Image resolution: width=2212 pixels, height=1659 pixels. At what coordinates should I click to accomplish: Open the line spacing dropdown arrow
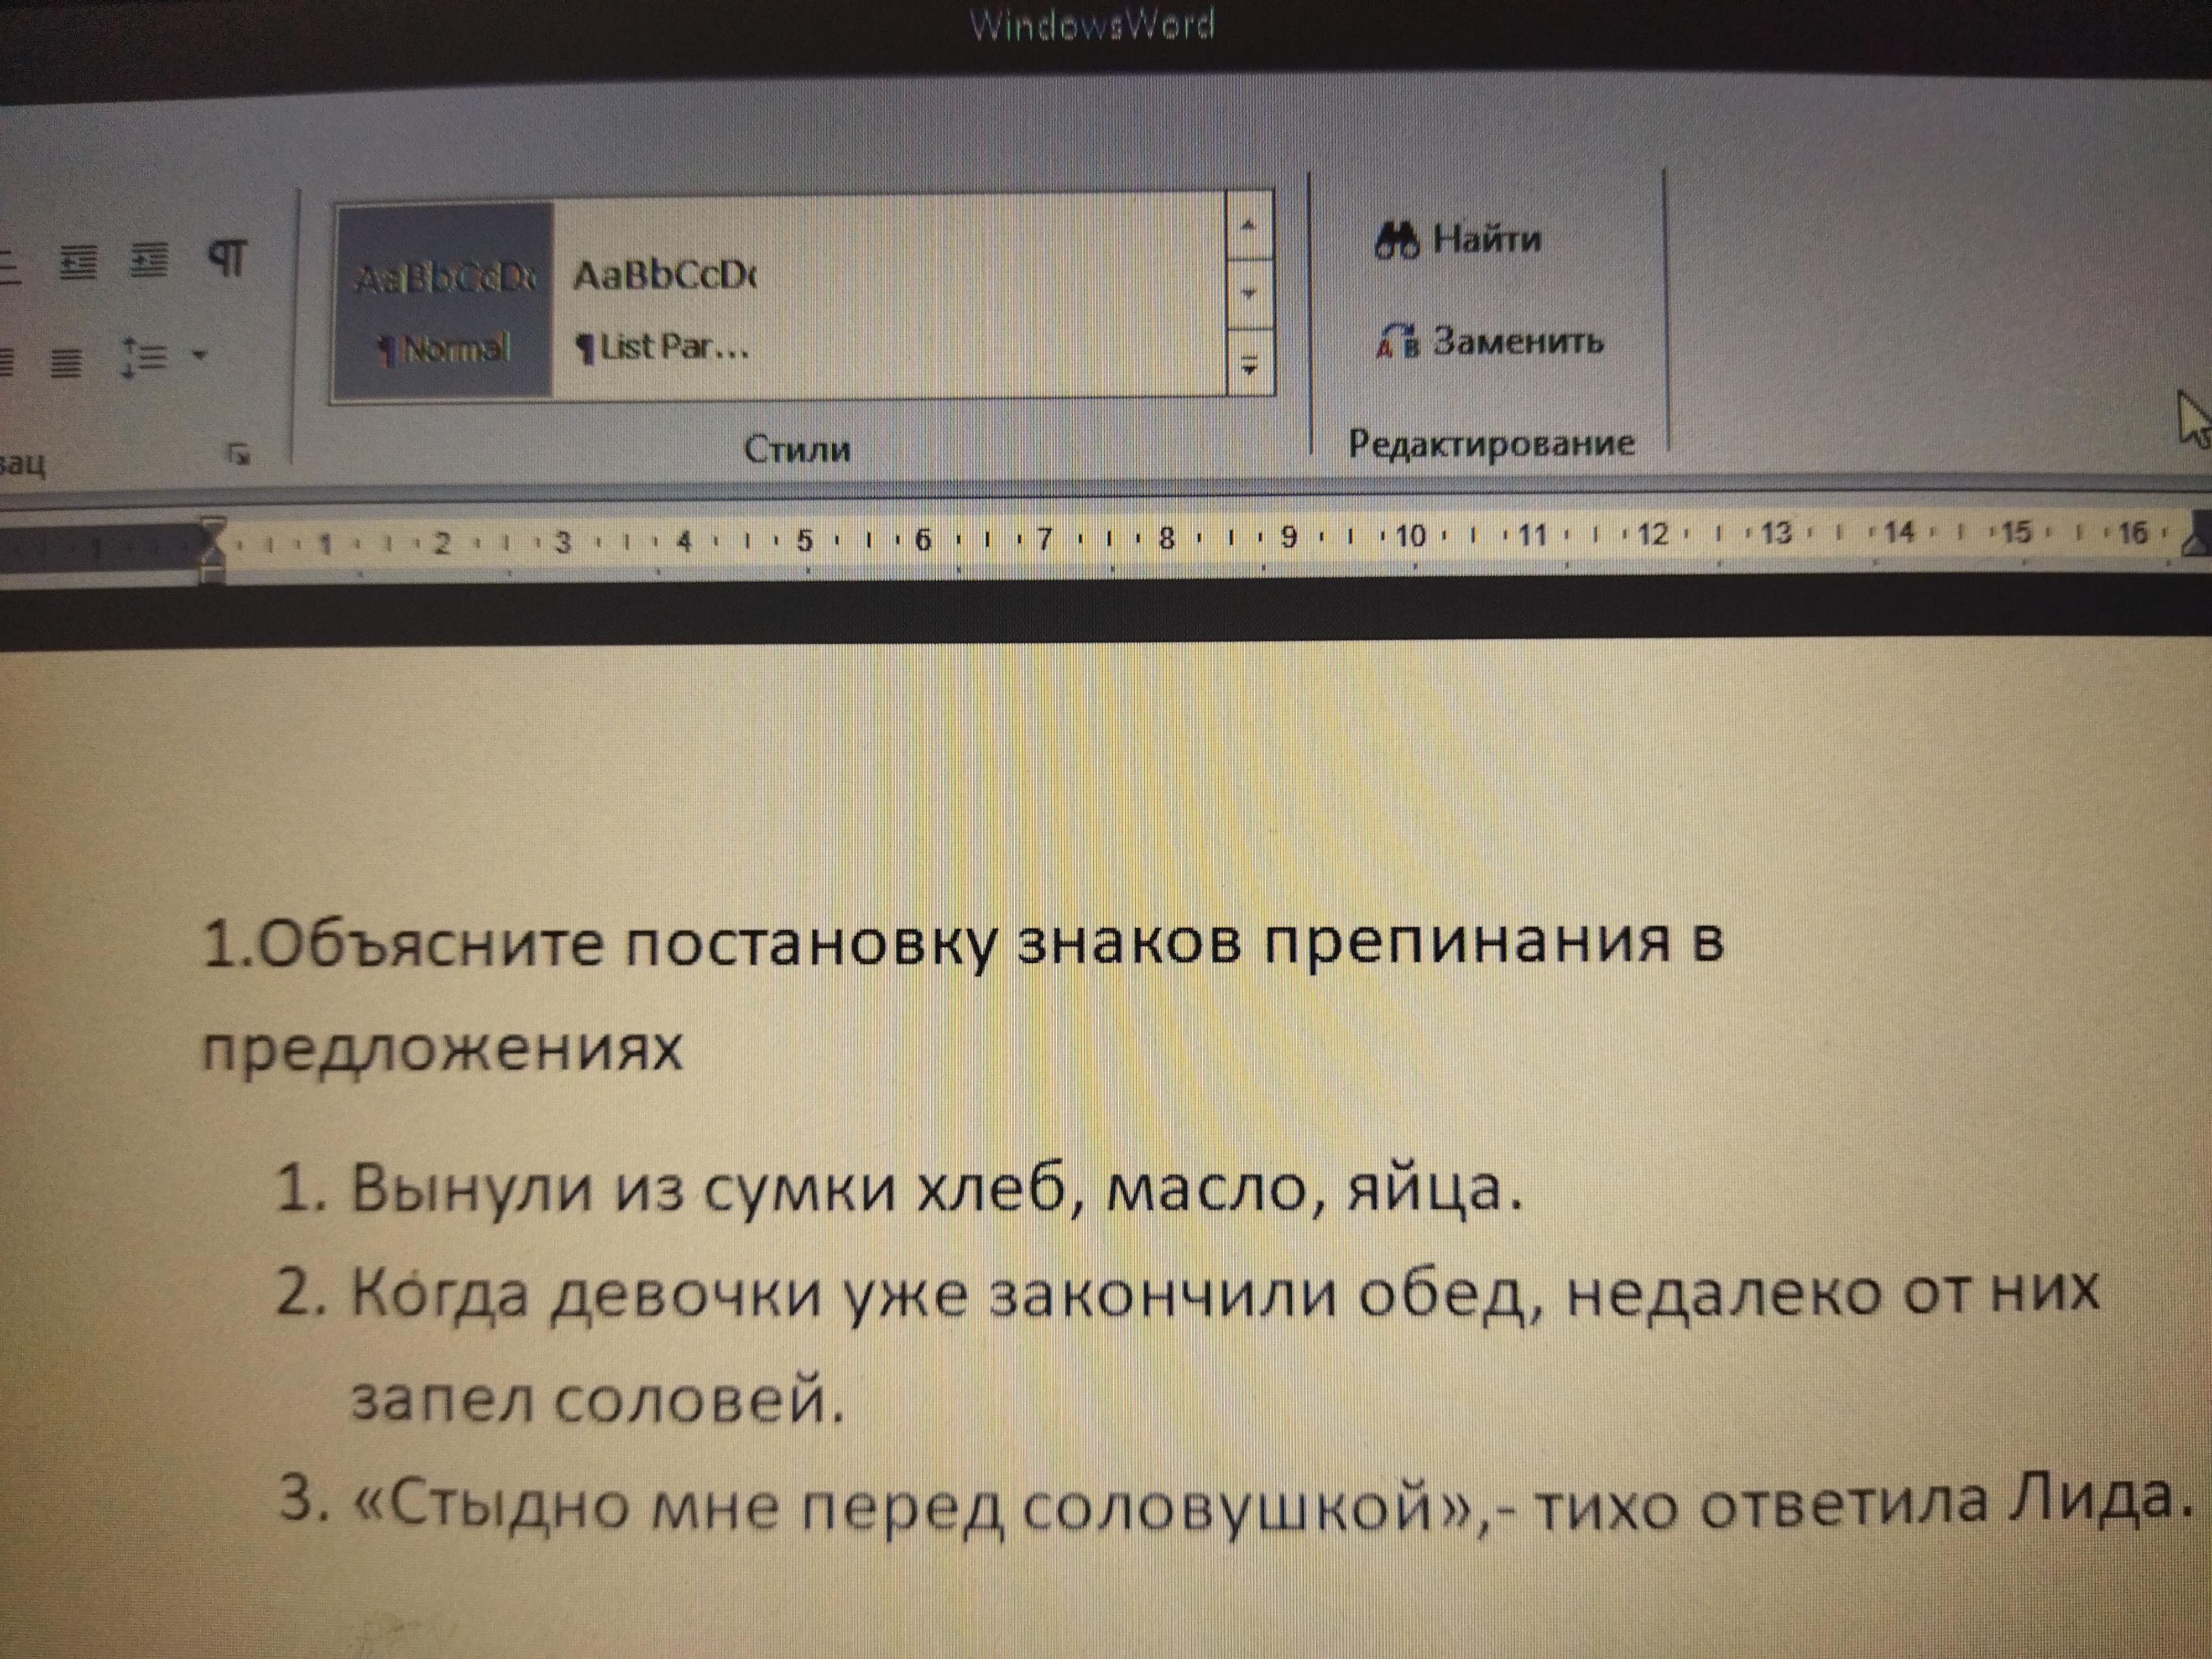click(199, 355)
